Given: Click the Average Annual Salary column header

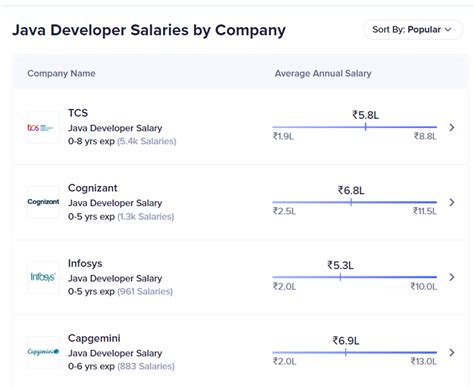Looking at the screenshot, I should (x=323, y=73).
